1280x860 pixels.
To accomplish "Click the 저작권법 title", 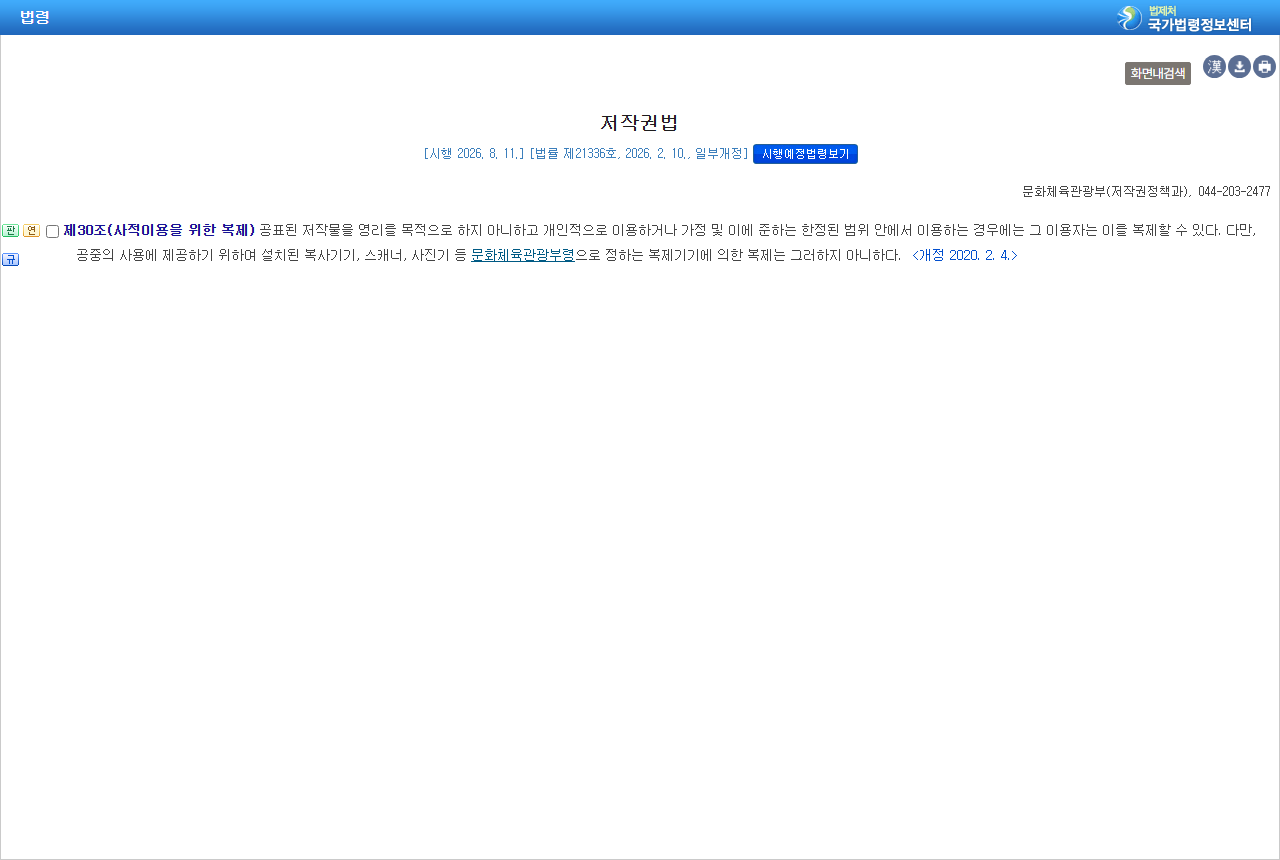I will coord(639,123).
